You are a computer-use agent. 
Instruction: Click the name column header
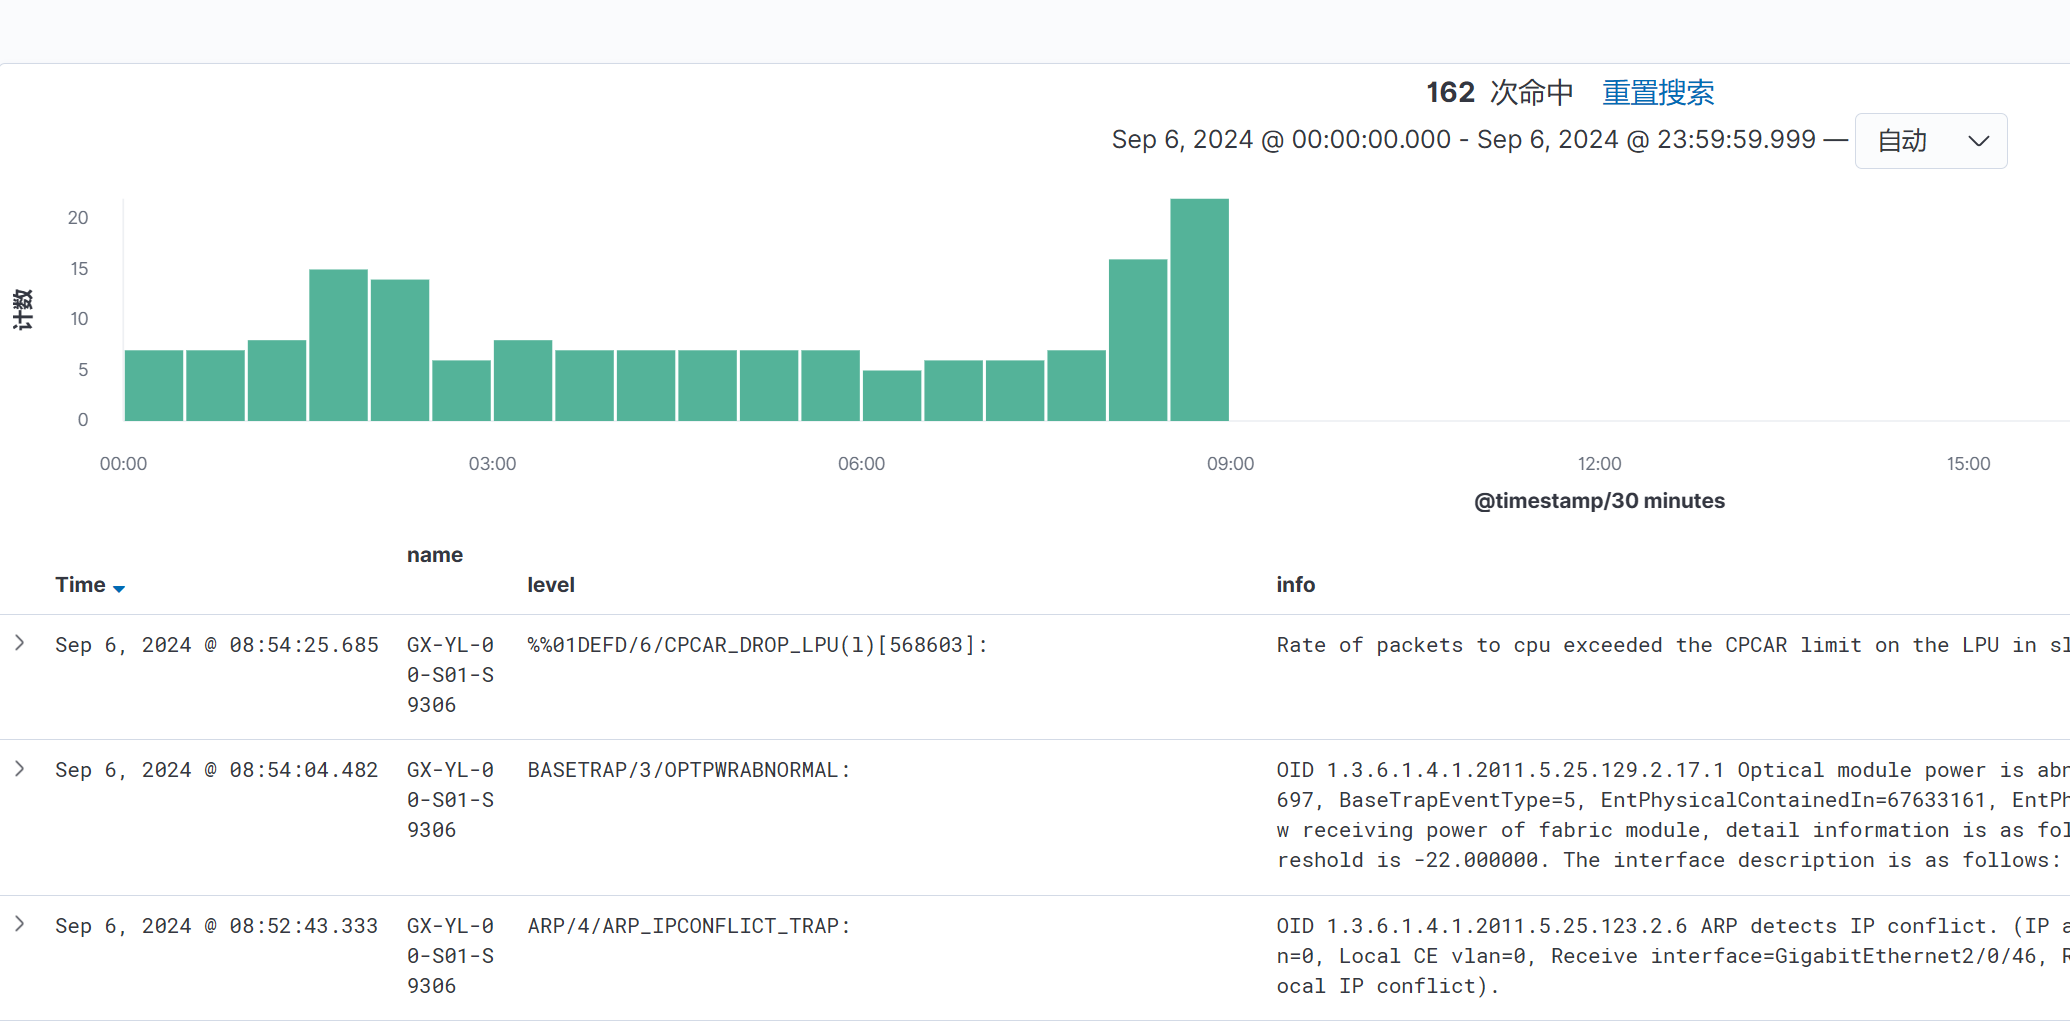click(435, 555)
